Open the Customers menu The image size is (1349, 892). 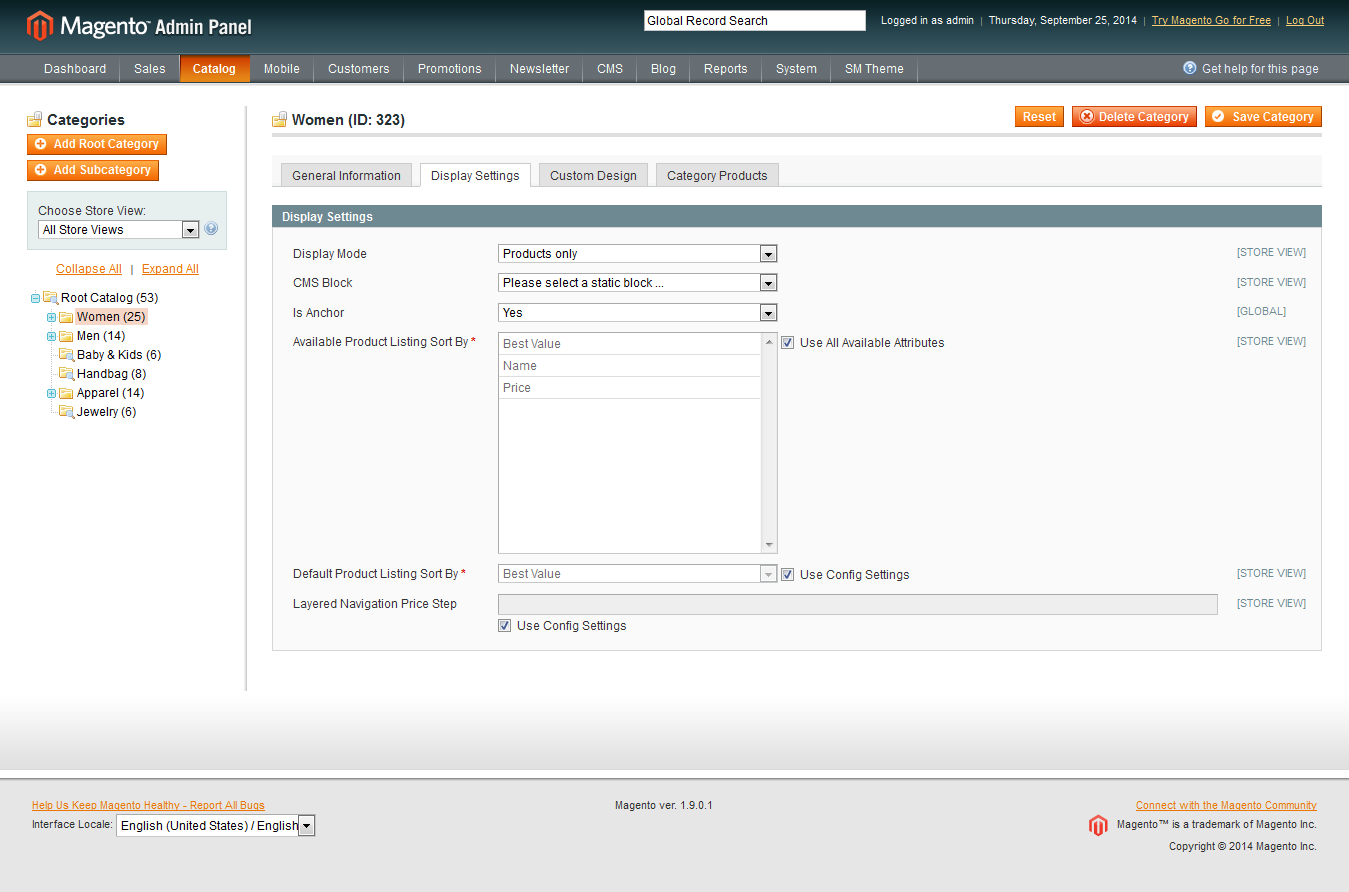(359, 69)
